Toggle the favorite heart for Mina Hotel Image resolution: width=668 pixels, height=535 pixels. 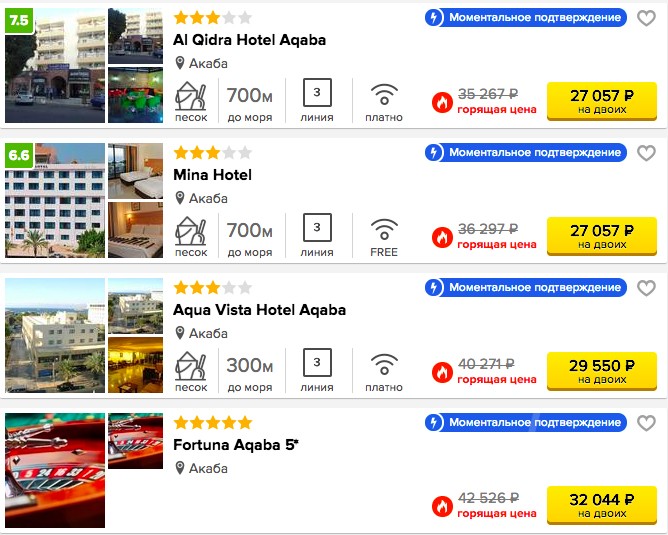tap(646, 153)
